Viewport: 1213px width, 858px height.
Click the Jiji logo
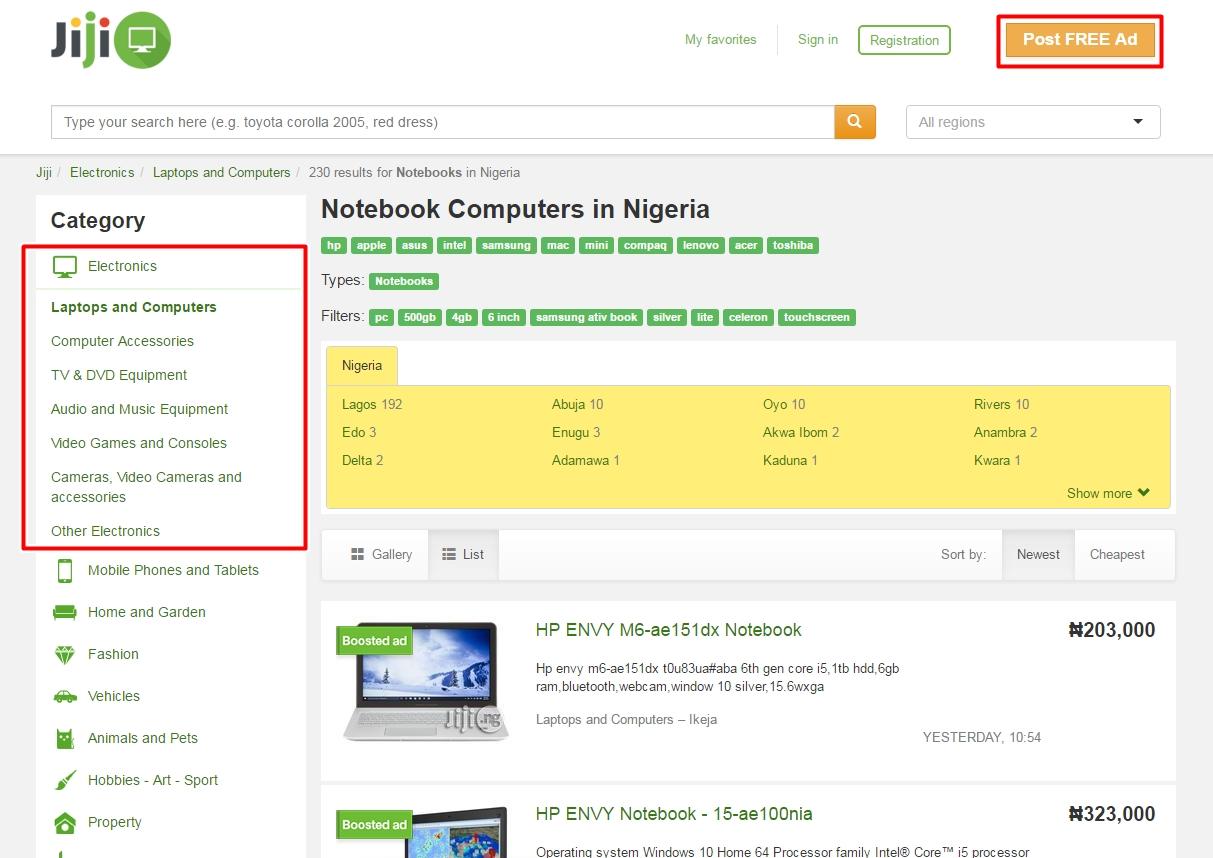pos(111,40)
